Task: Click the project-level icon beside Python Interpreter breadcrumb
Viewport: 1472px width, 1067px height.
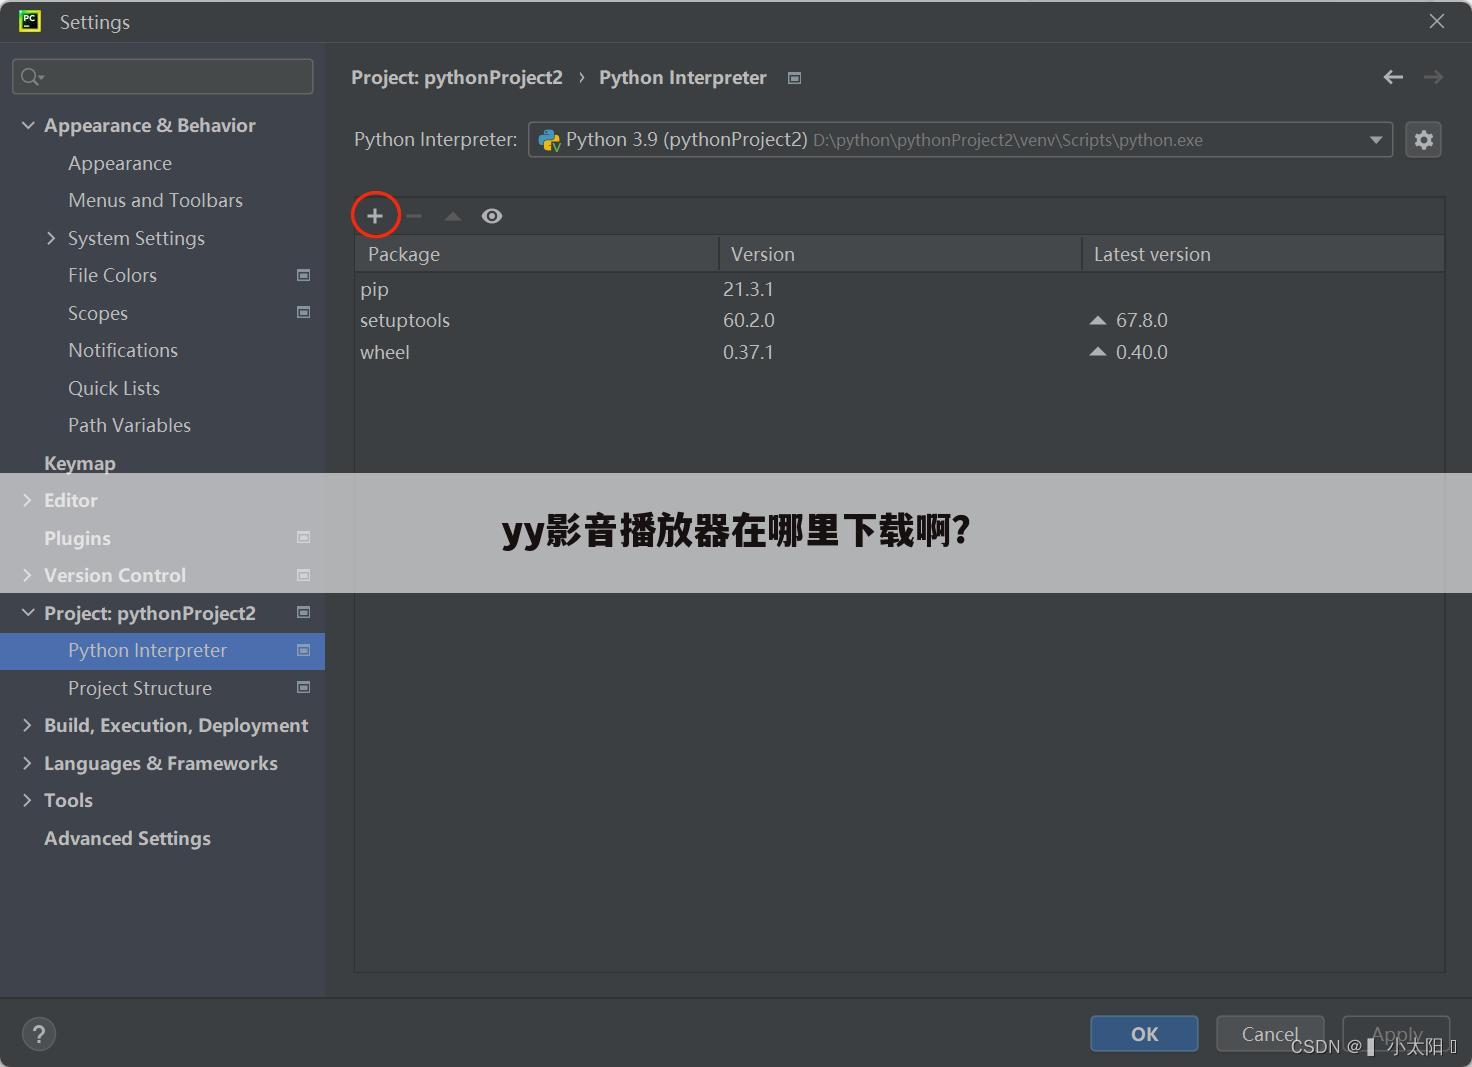Action: click(794, 78)
